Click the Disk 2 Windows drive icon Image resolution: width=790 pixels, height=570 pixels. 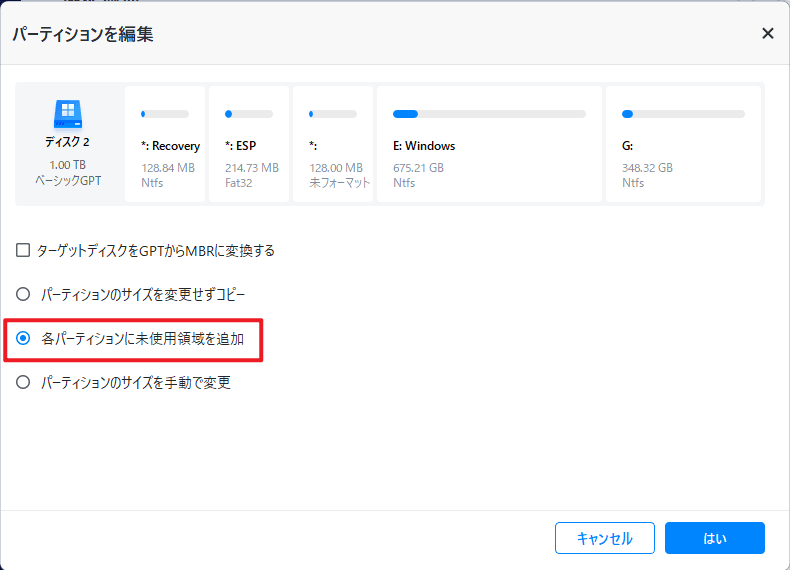68,114
